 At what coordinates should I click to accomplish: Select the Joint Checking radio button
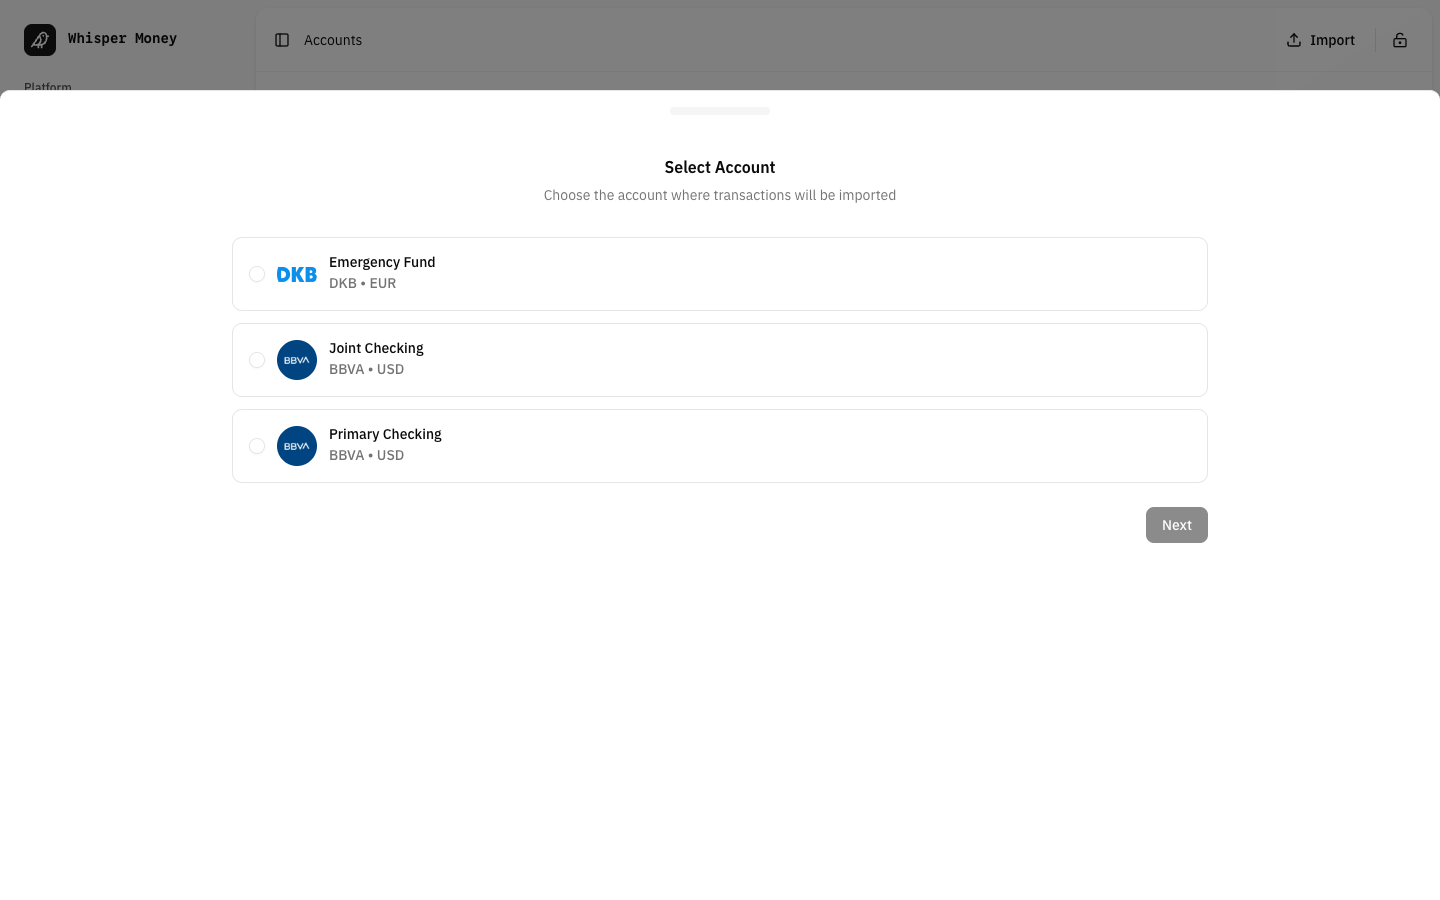pyautogui.click(x=257, y=360)
